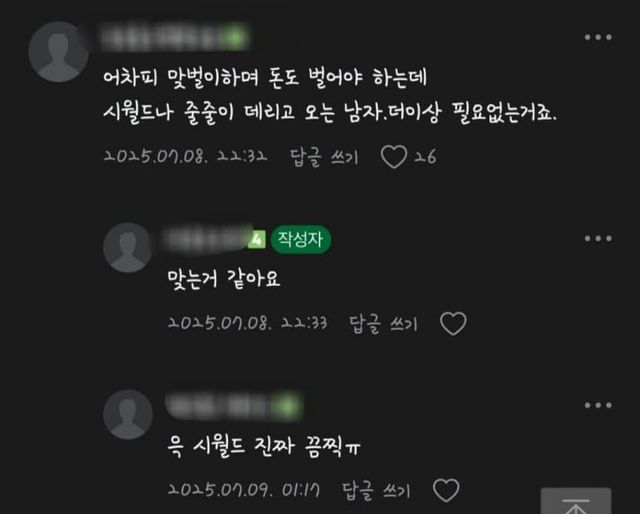The height and width of the screenshot is (514, 640).
Task: Jump to top with the arrow button
Action: [576, 501]
